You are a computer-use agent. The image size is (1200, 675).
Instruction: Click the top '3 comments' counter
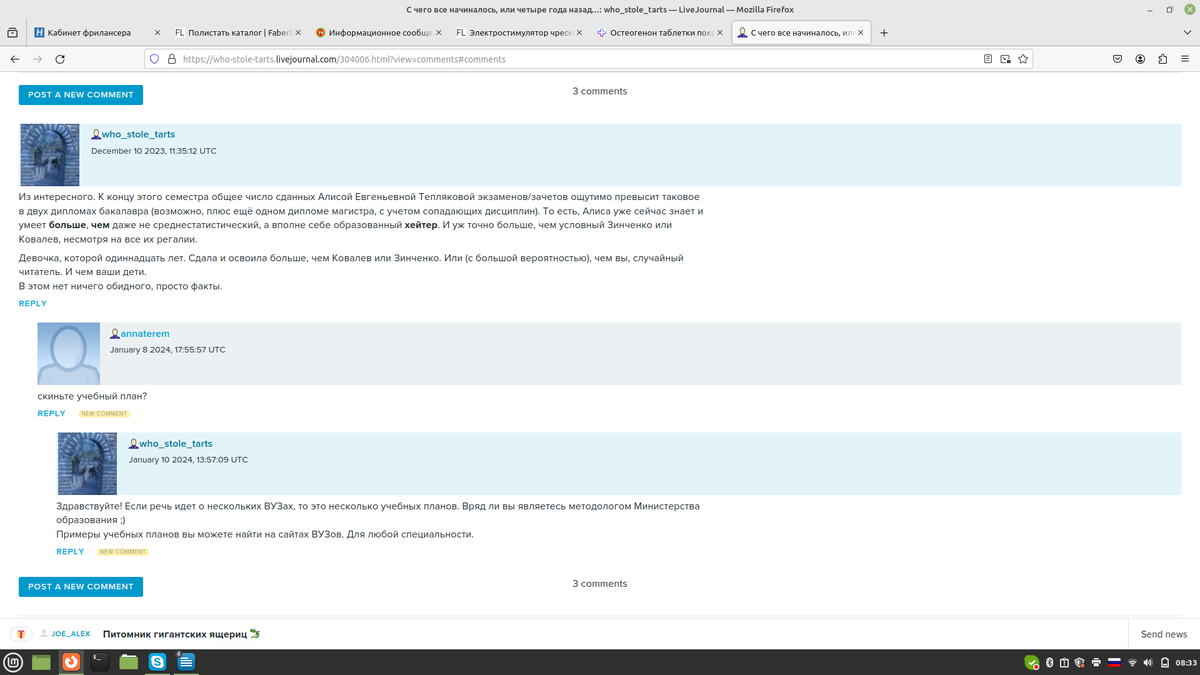click(600, 91)
